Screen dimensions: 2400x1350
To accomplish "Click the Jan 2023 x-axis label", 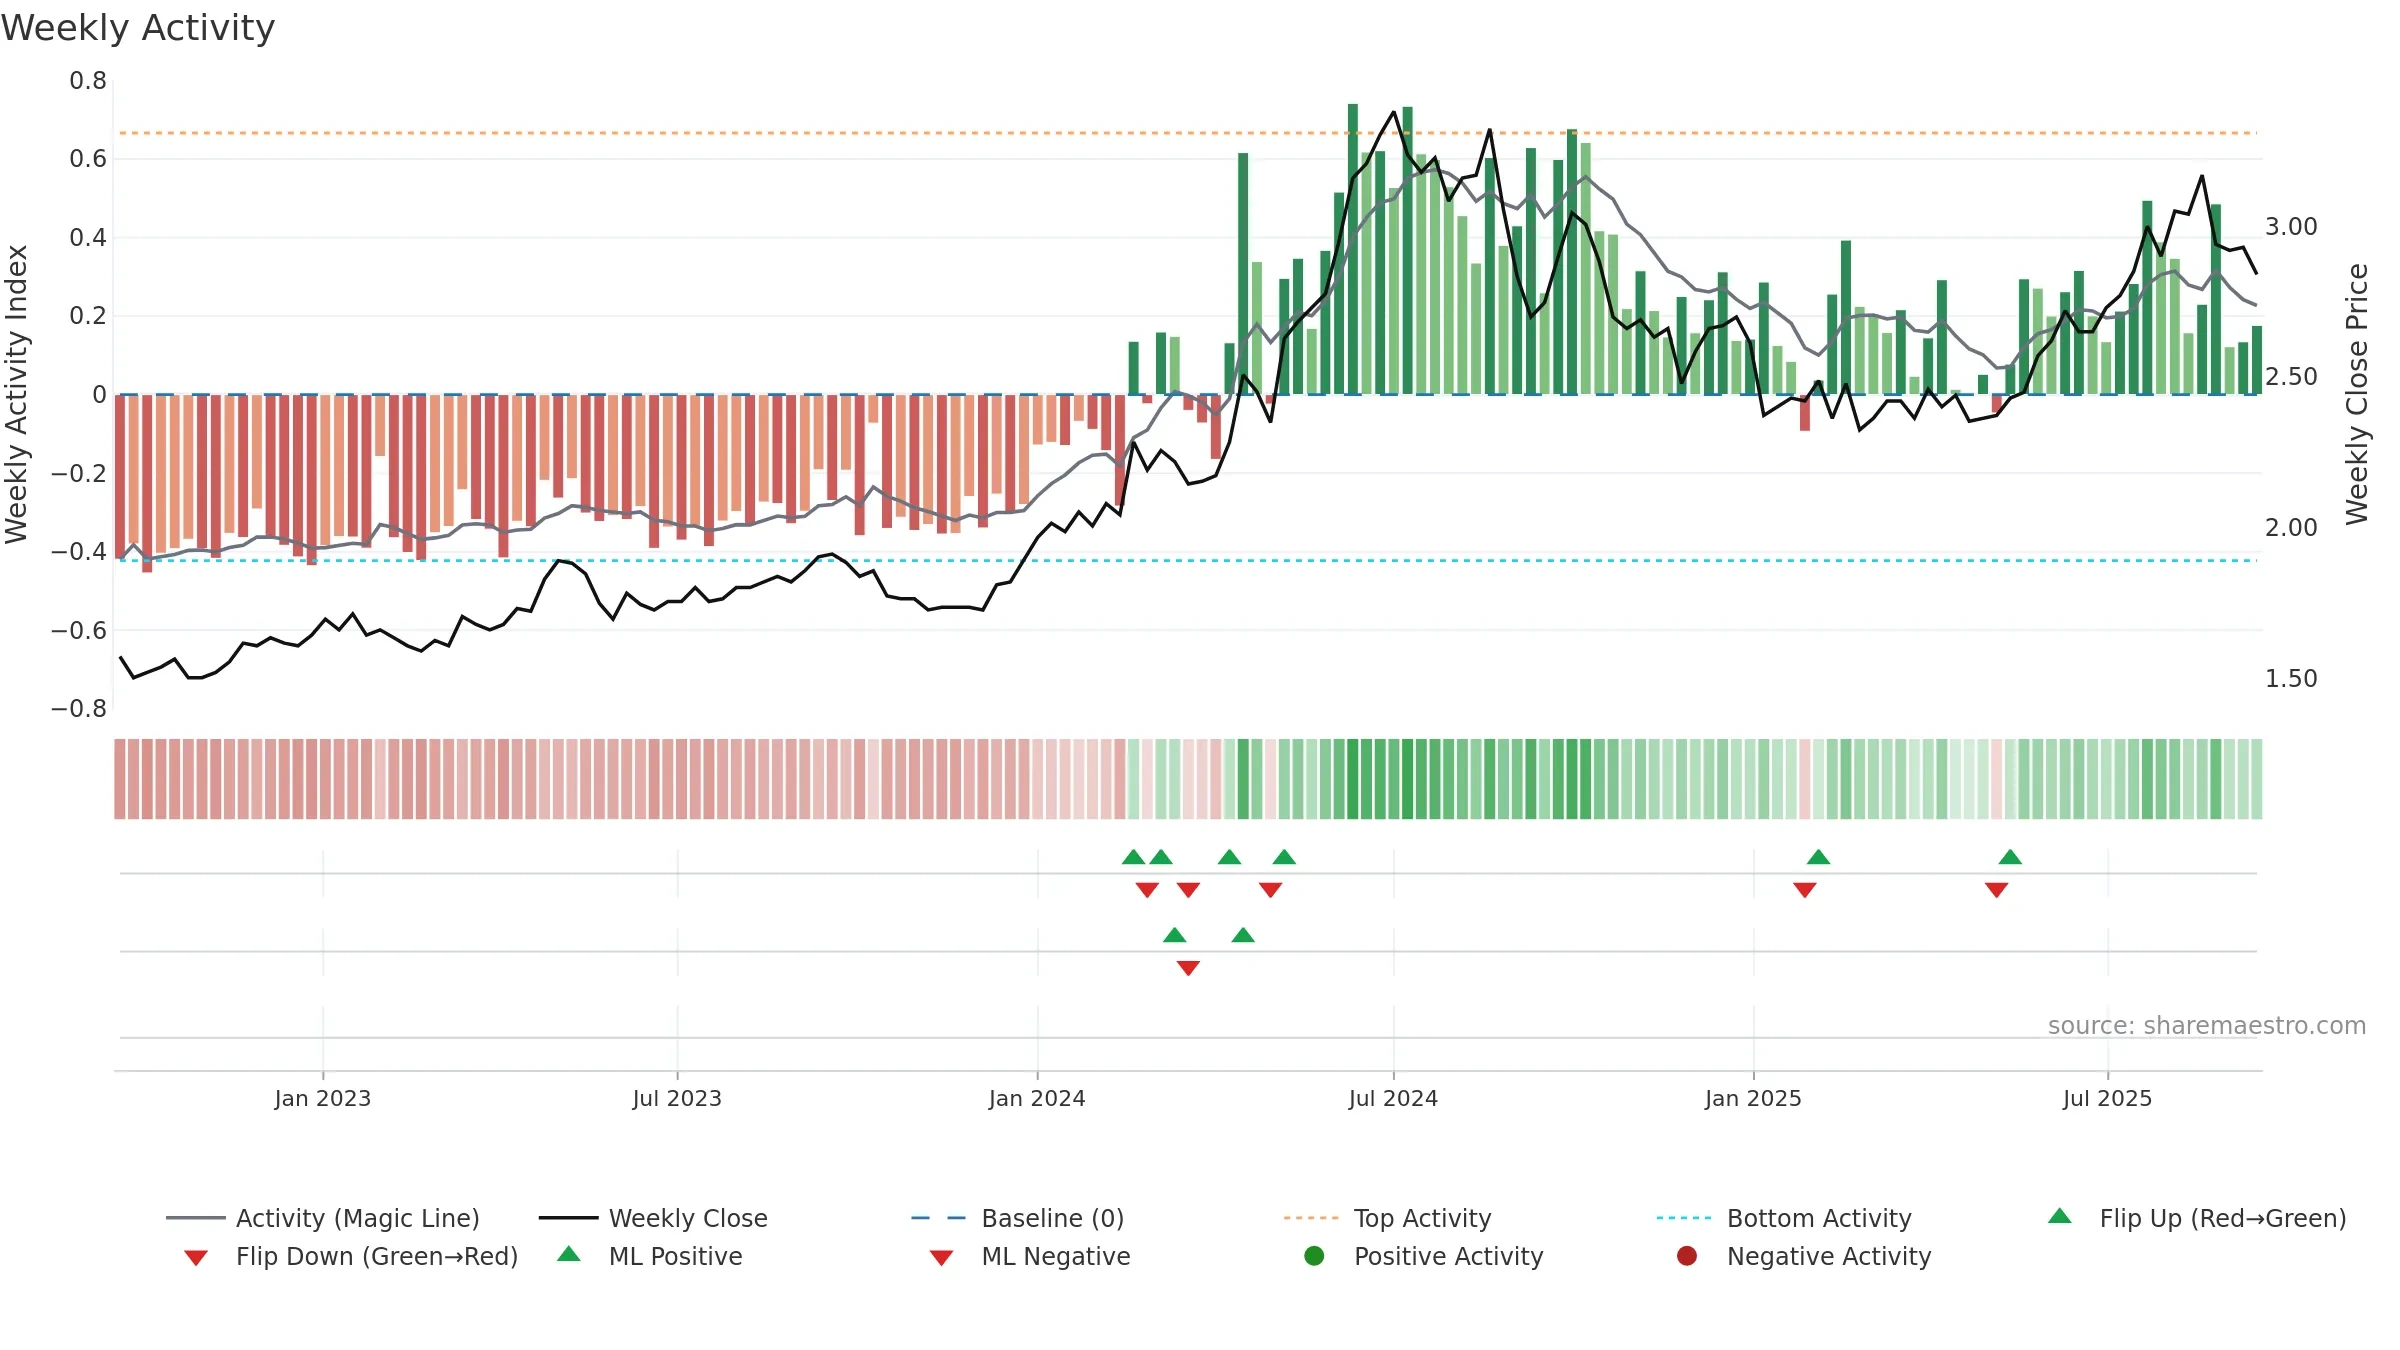I will point(323,1098).
